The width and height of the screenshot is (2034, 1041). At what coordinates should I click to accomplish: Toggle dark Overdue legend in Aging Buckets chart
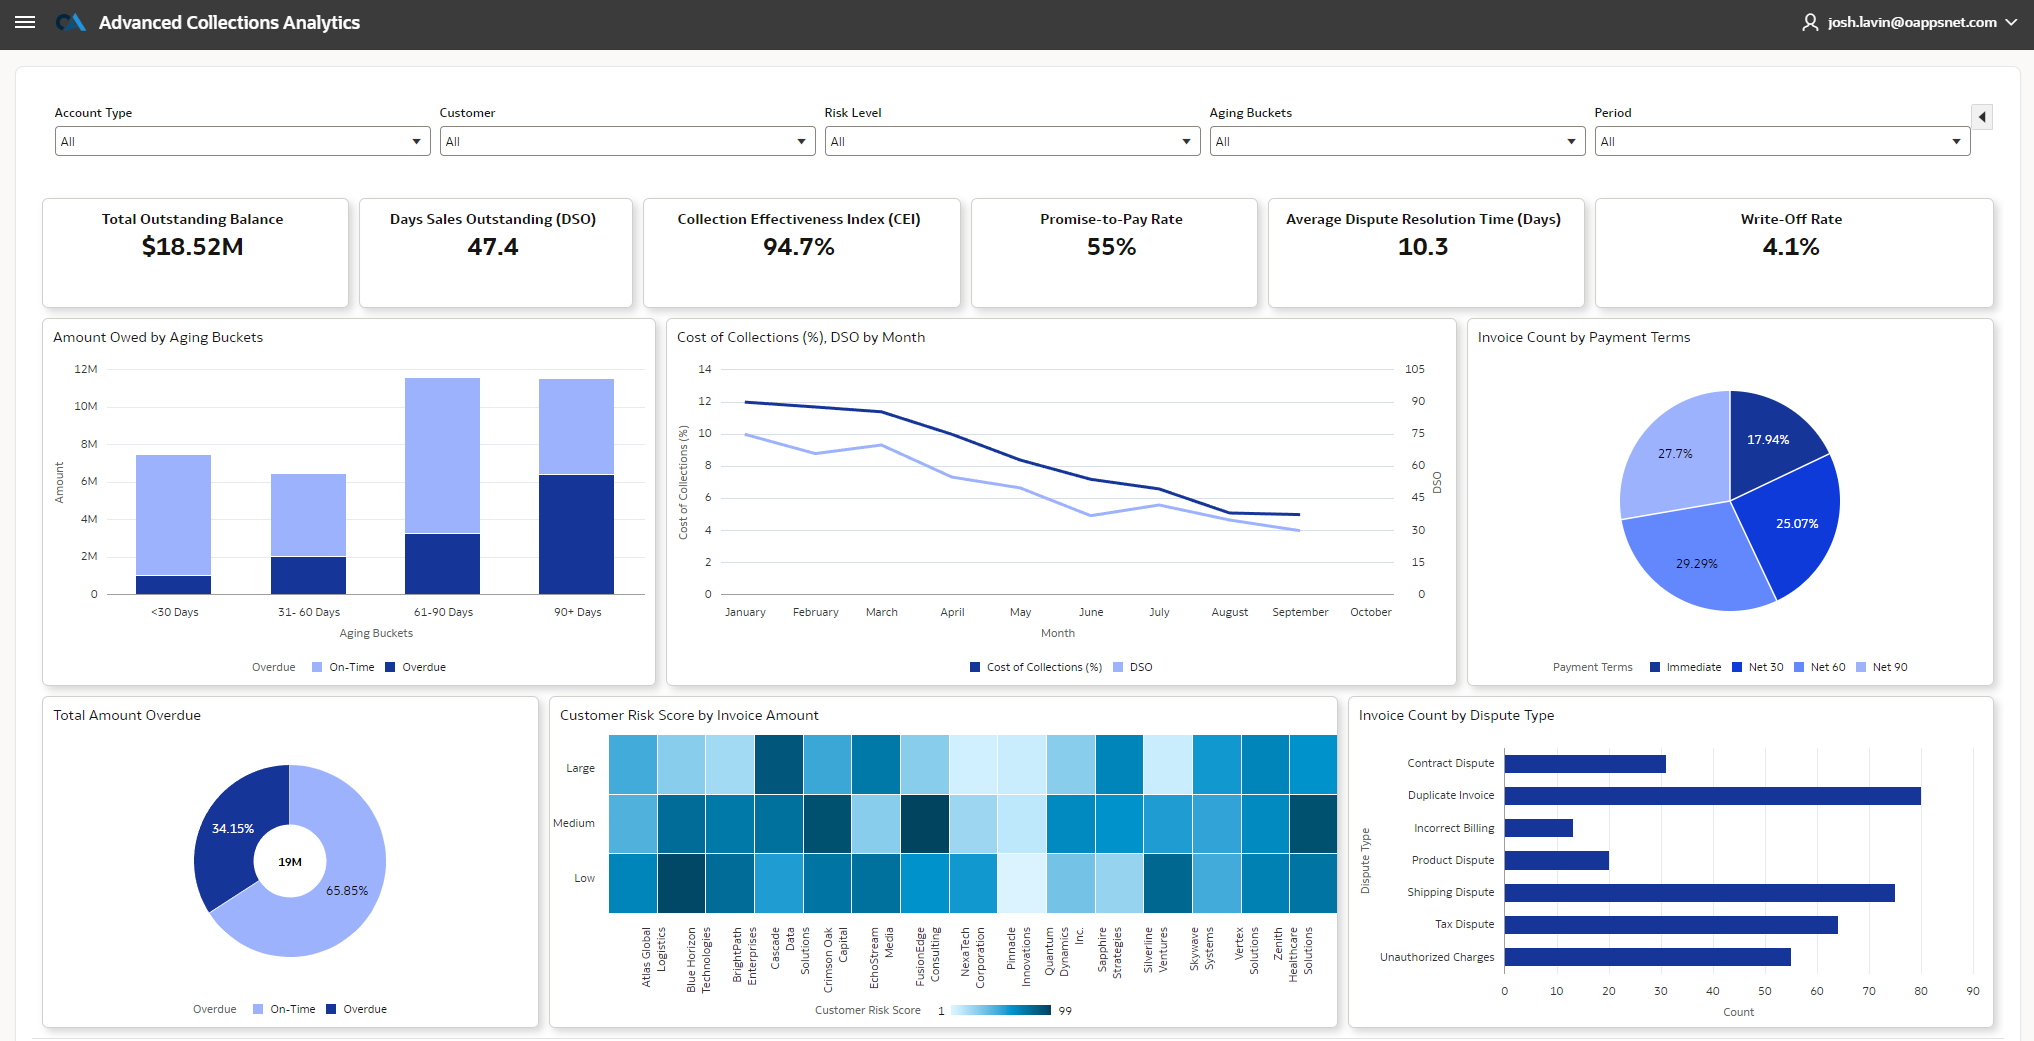[x=415, y=667]
